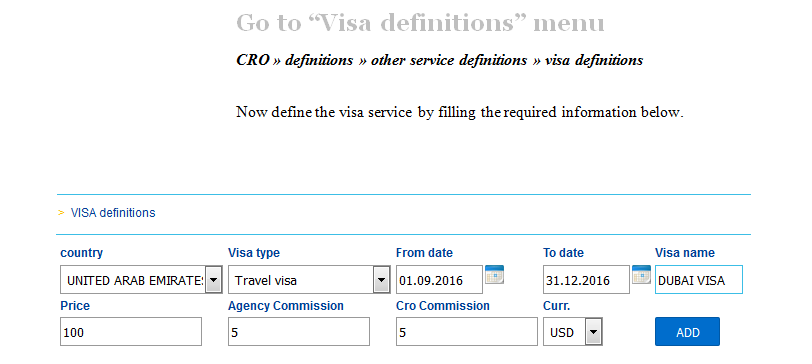Open the VISA definitions section header
812x364 pixels.
pos(113,213)
